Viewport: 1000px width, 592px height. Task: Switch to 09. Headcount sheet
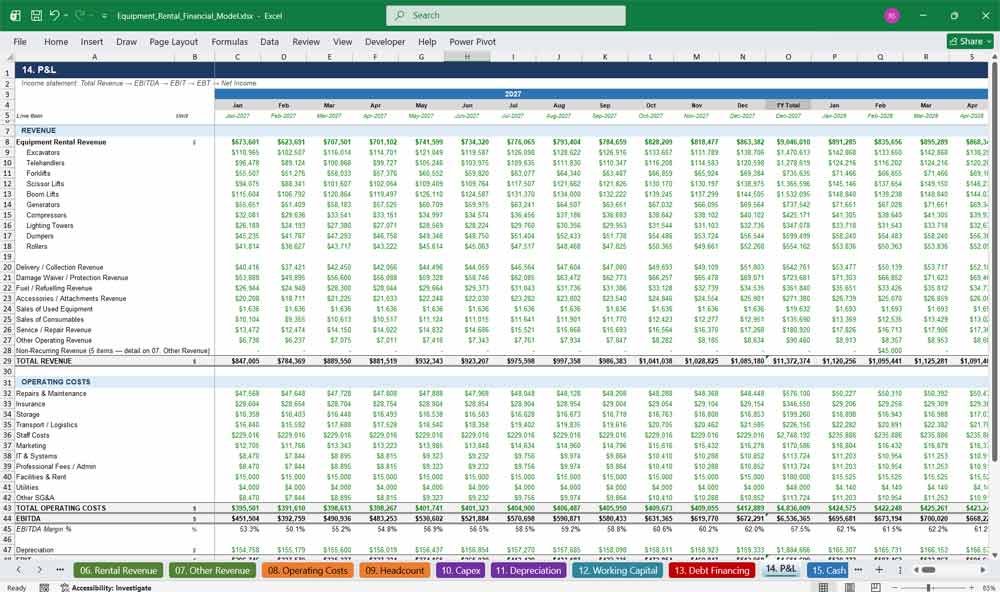tap(395, 570)
